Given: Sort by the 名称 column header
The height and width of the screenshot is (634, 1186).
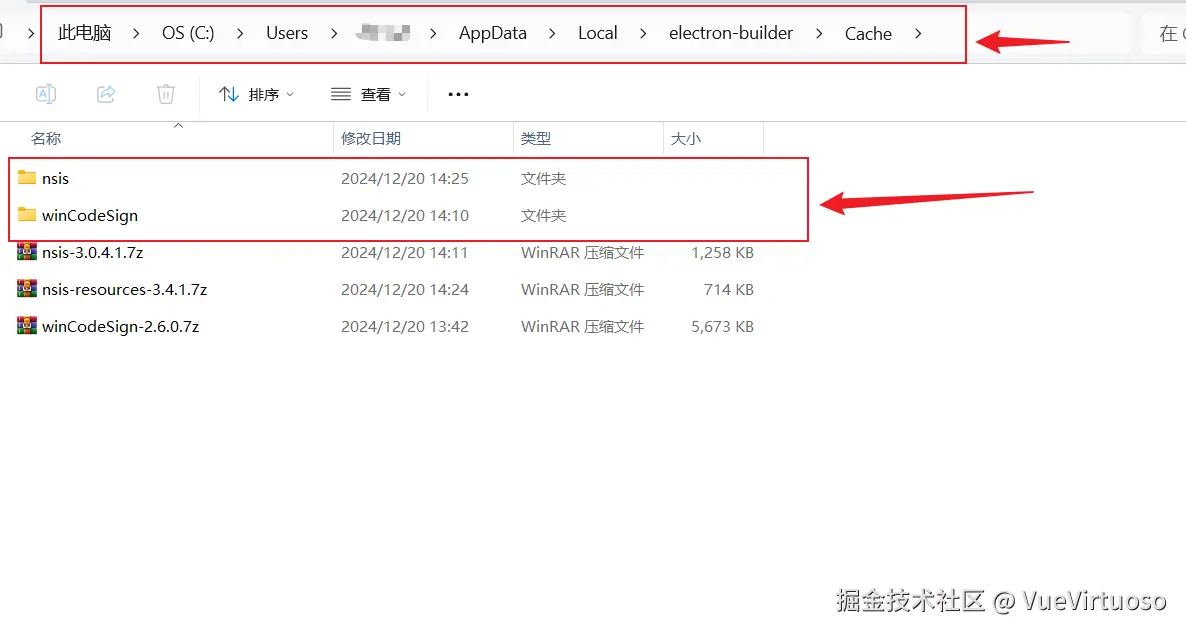Looking at the screenshot, I should point(45,138).
